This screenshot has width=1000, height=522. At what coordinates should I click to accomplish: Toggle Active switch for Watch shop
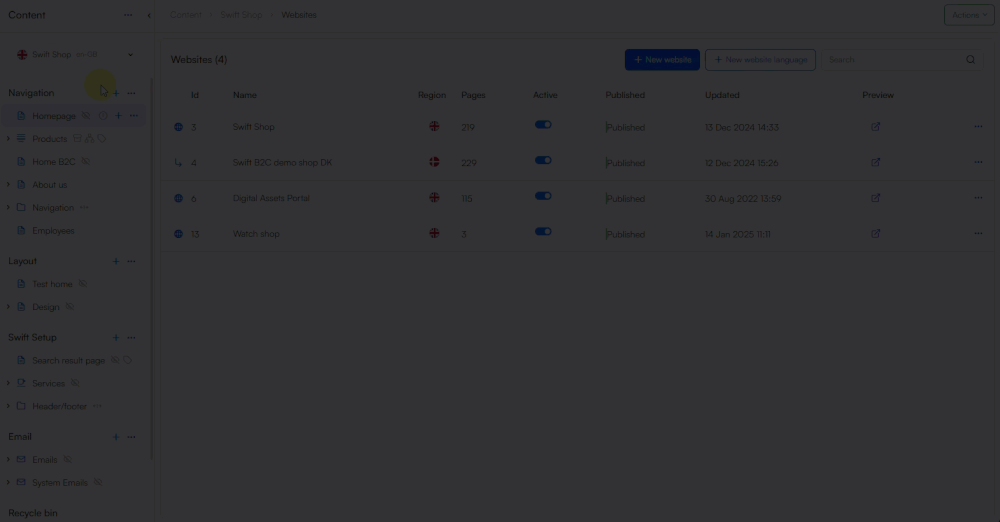click(543, 232)
